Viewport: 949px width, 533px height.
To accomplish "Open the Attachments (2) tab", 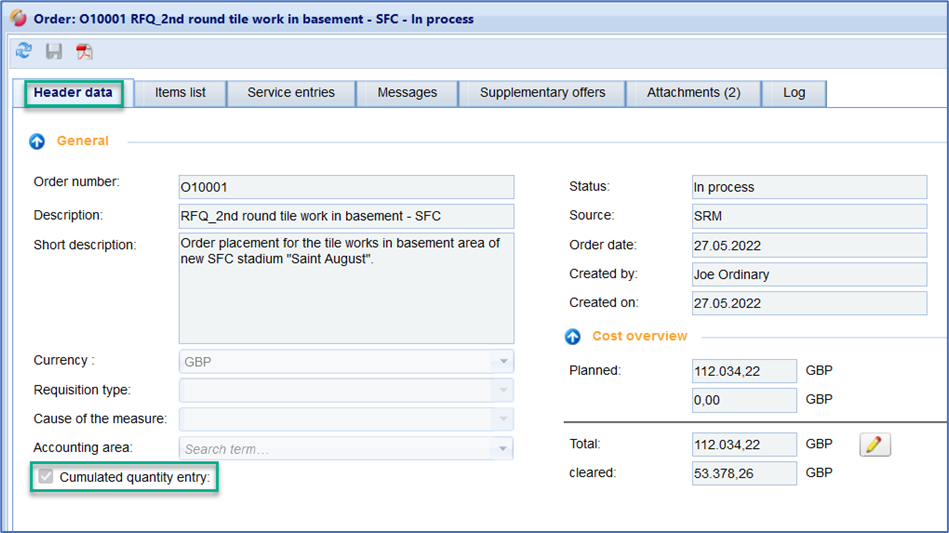I will tap(693, 93).
